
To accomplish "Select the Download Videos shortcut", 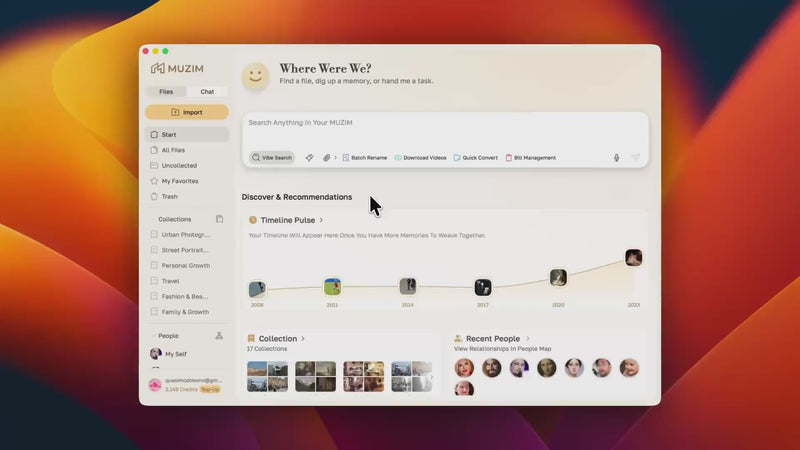I will click(420, 158).
